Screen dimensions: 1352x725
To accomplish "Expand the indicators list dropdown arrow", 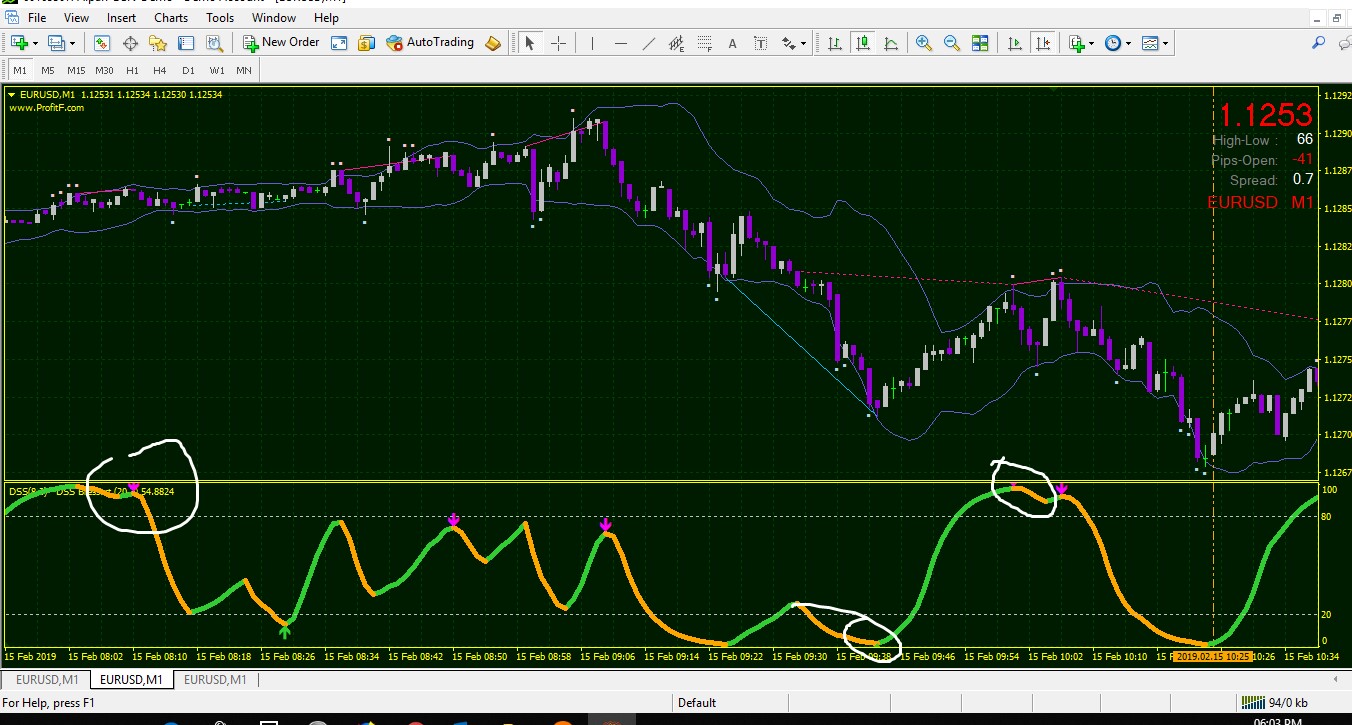I will click(1091, 44).
